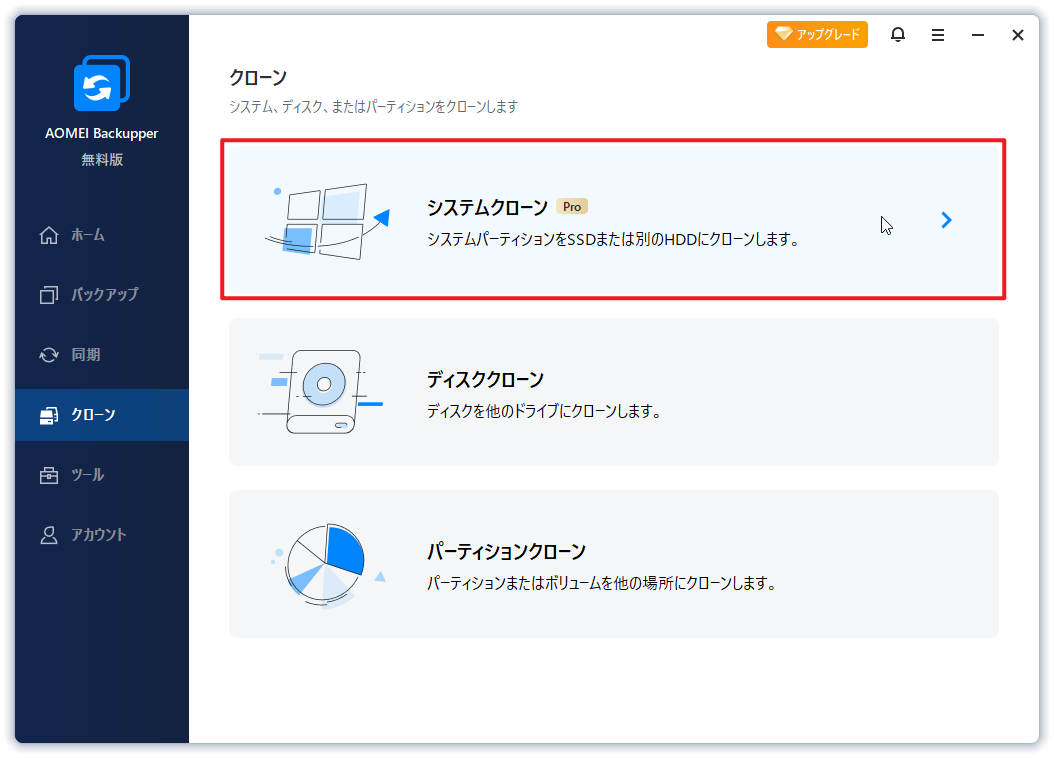Click the アップグレード upgrade button

[817, 34]
